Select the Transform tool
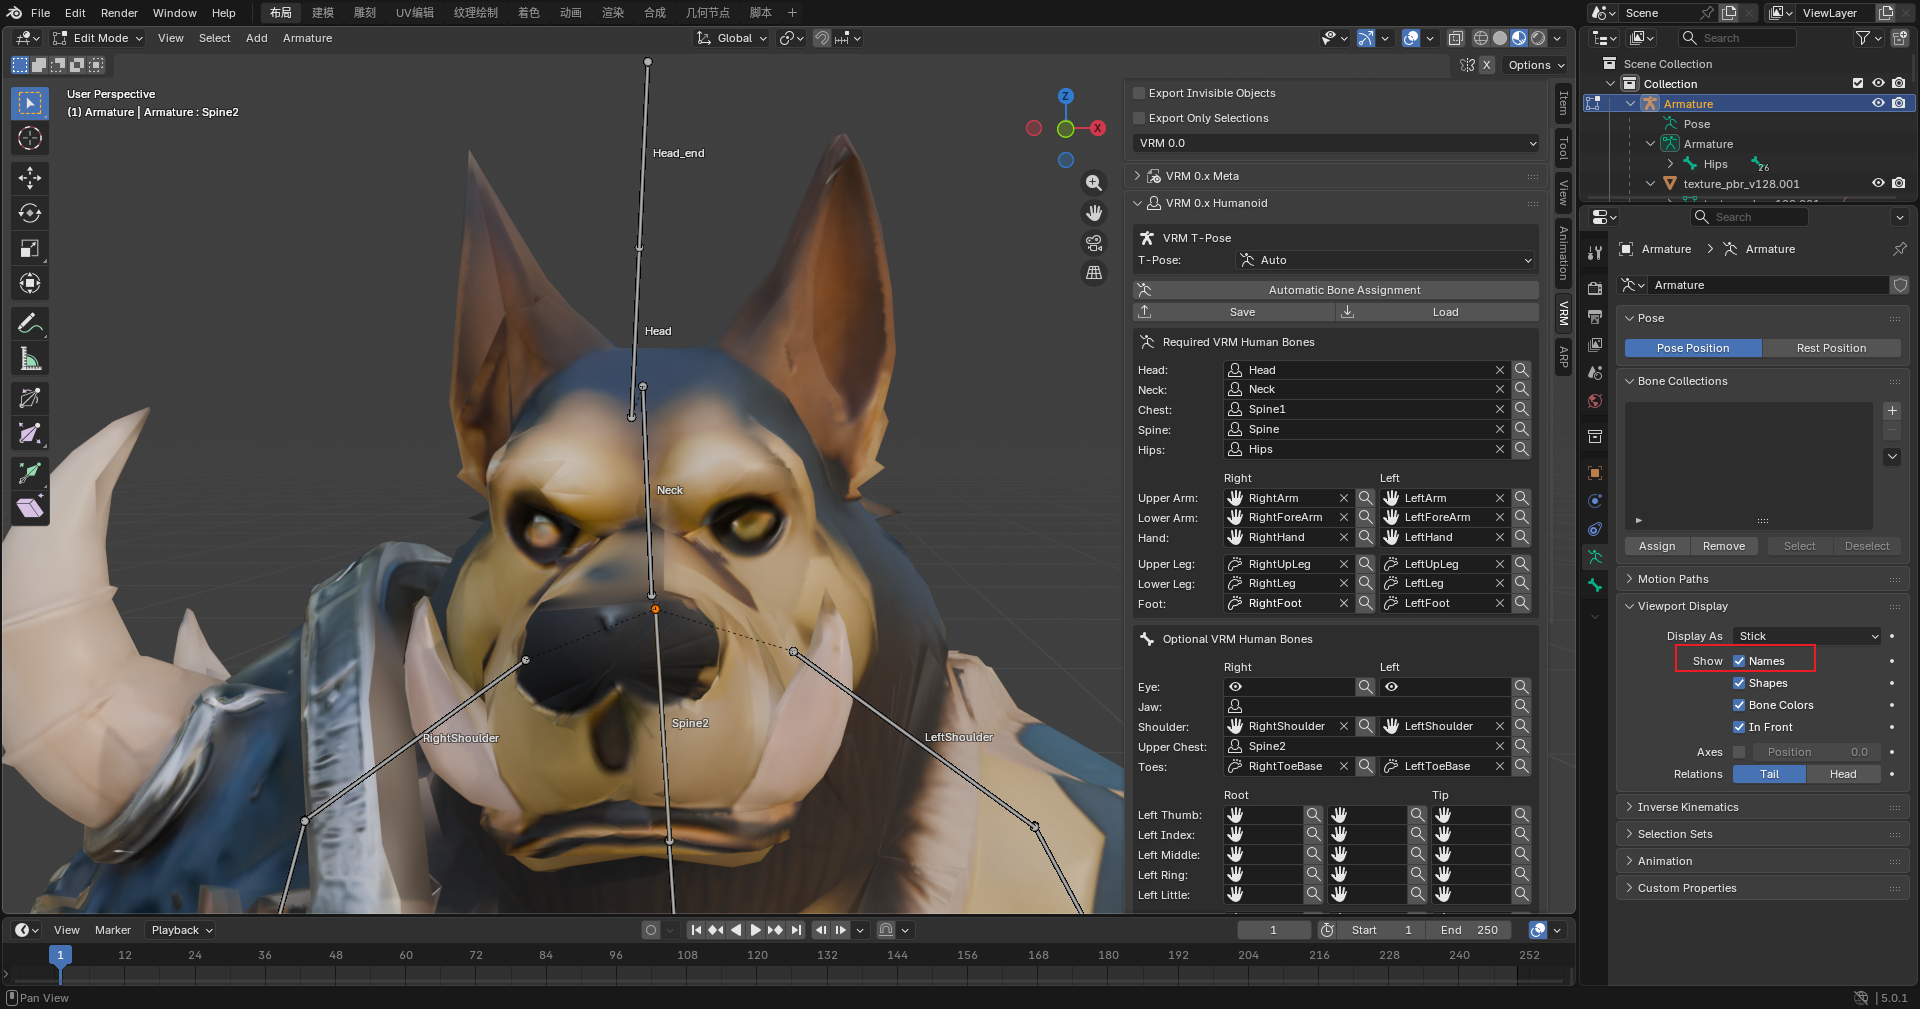Screen dimensions: 1920x1009 pyautogui.click(x=30, y=283)
